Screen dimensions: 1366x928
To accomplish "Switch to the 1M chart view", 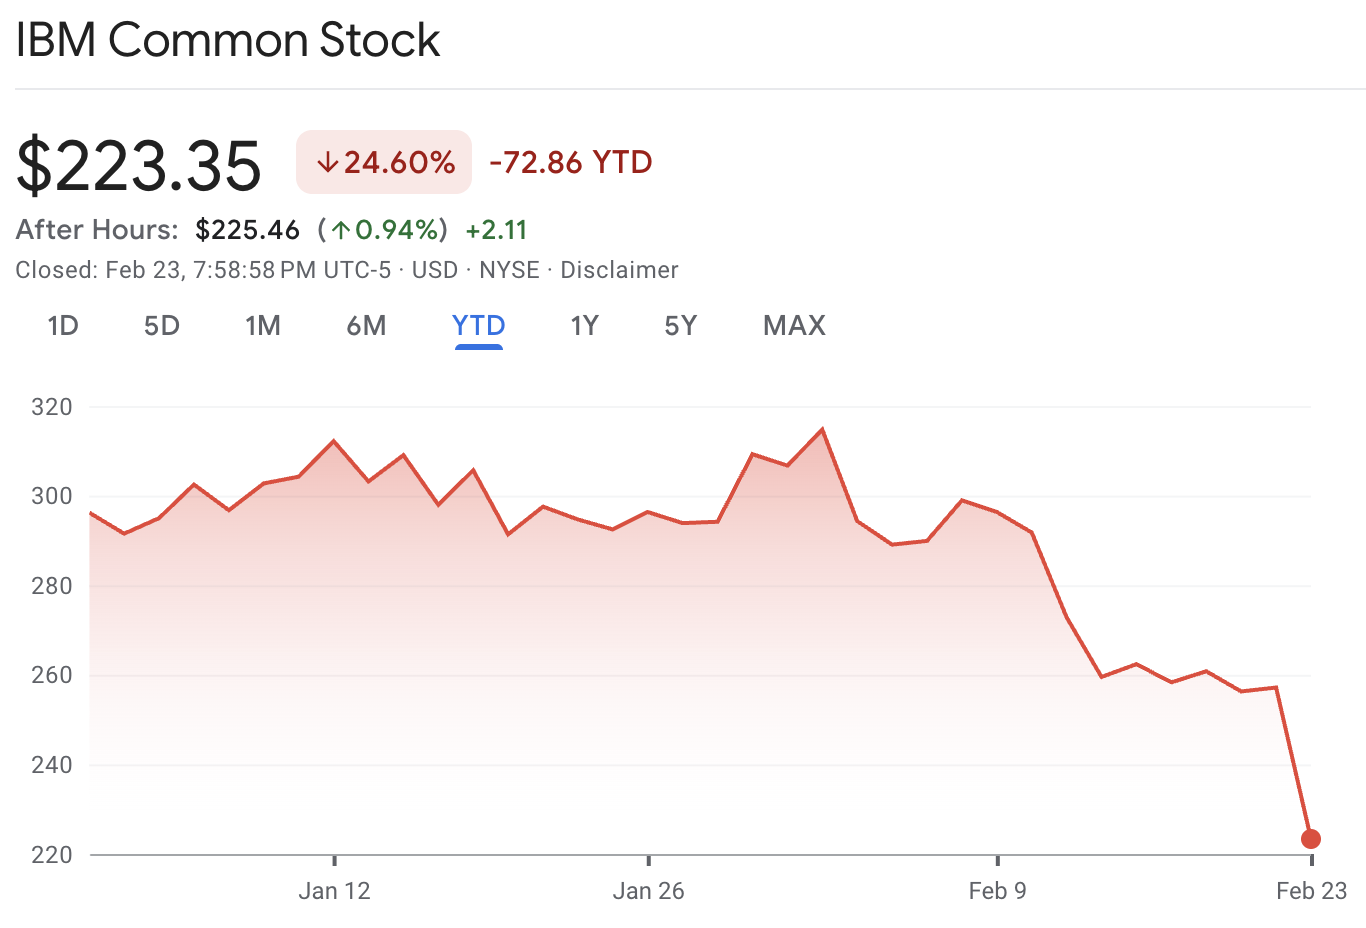I will tap(263, 325).
